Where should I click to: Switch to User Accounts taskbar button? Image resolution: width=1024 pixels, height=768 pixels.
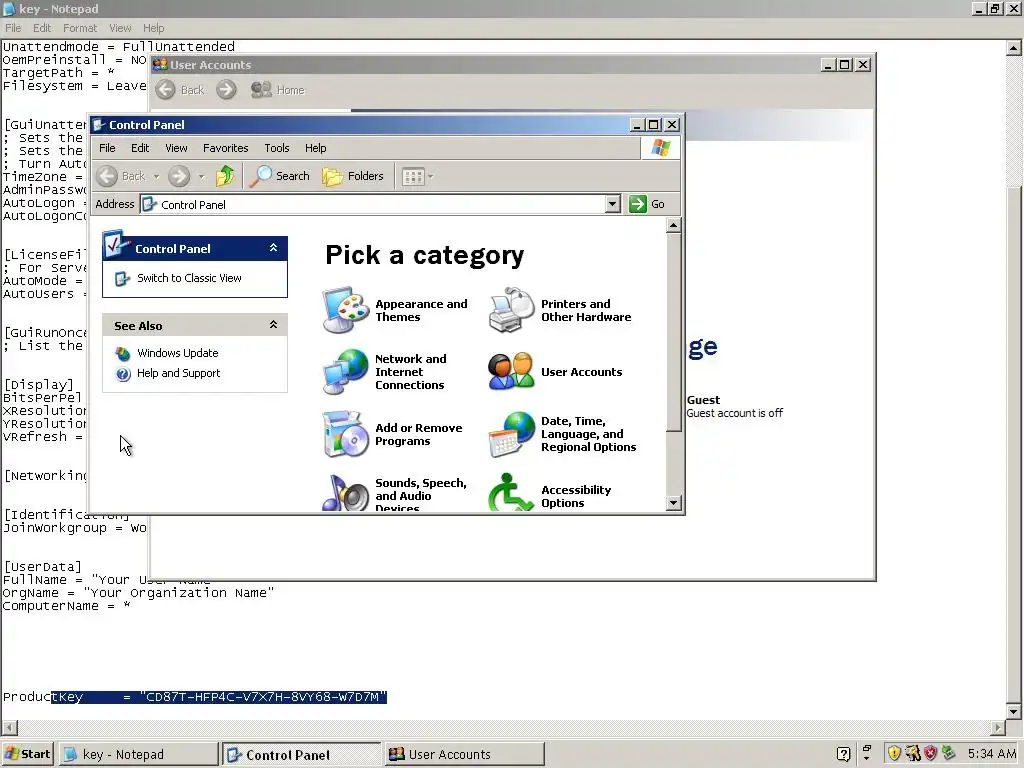[x=463, y=754]
